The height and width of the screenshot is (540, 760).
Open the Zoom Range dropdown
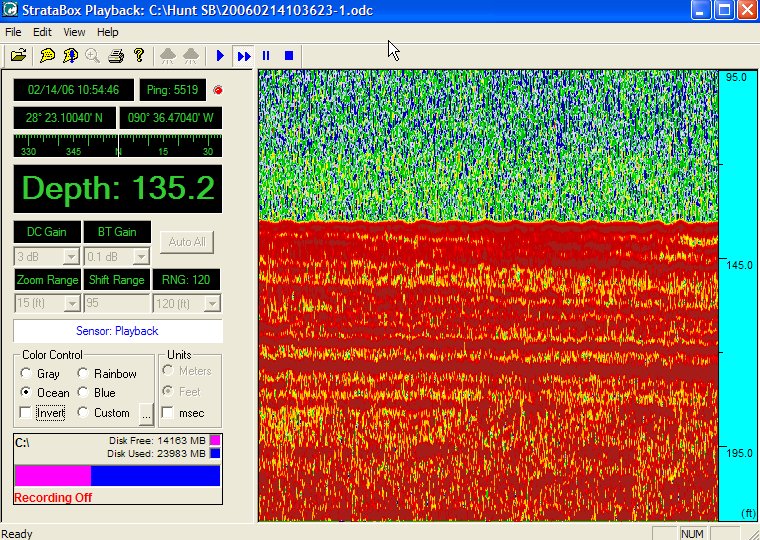click(72, 303)
